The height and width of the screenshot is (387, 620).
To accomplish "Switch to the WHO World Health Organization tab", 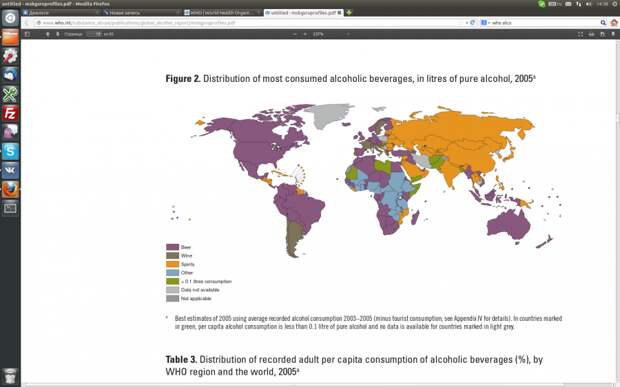I will pos(222,13).
